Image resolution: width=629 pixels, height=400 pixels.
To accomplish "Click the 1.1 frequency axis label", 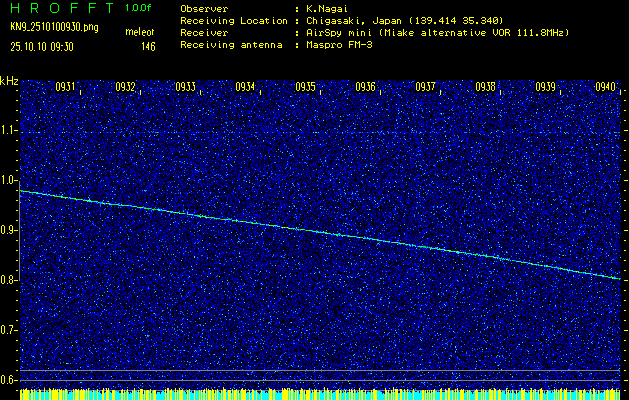I will click(9, 130).
